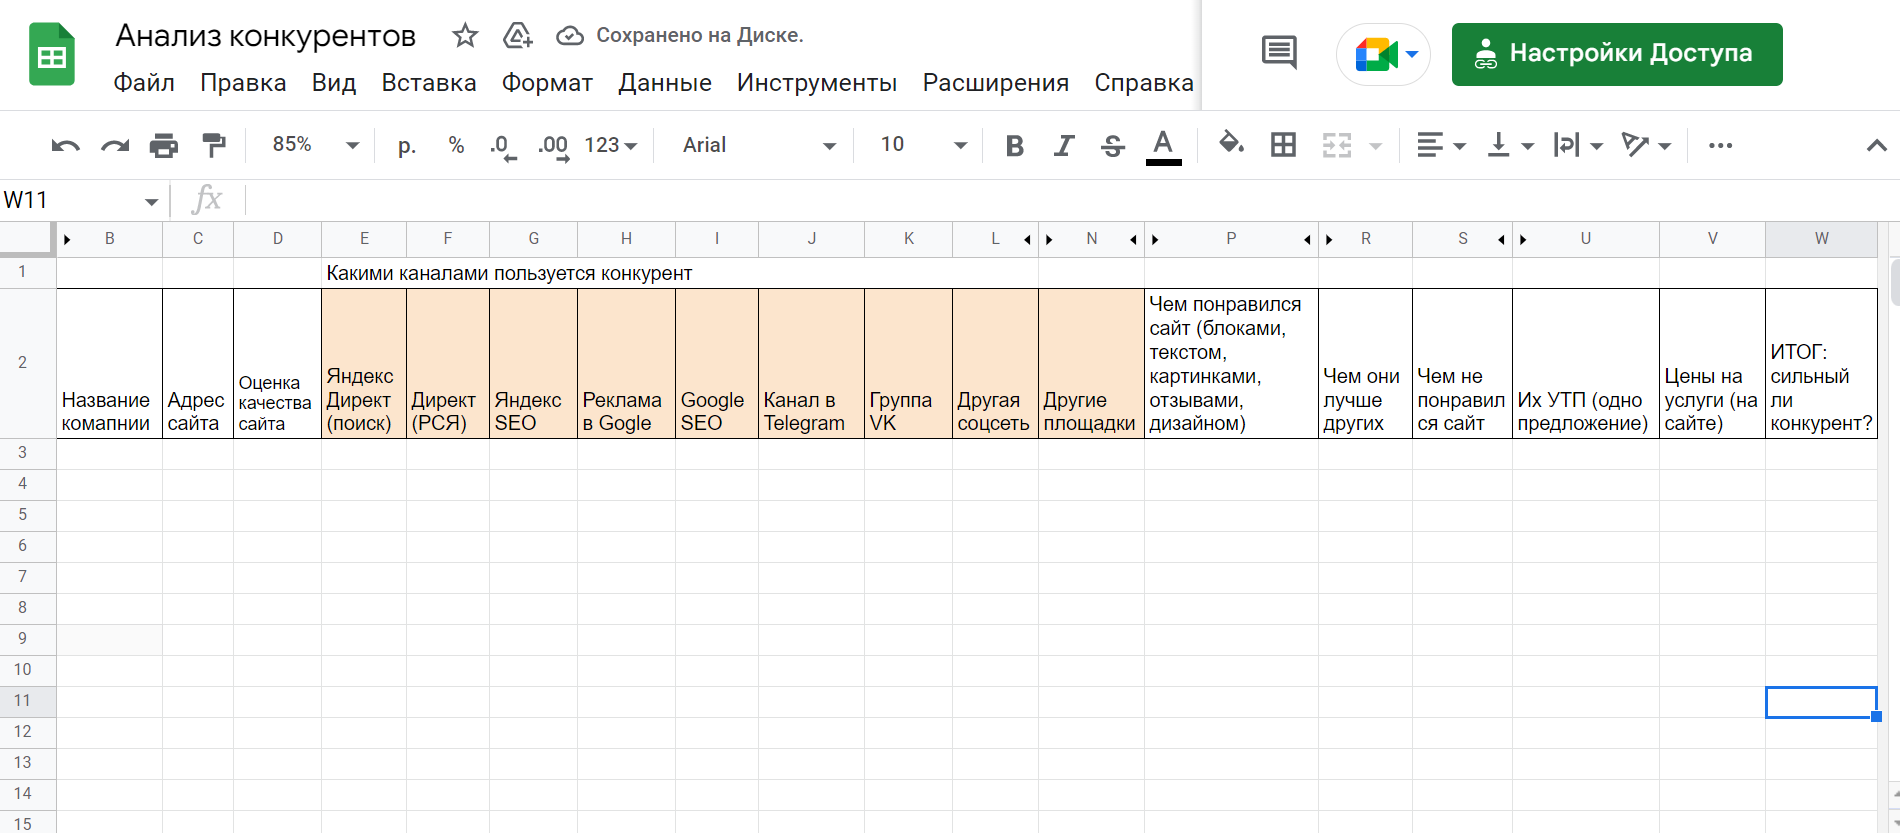Open the Формат menu
Viewport: 1900px width, 833px height.
coord(547,83)
